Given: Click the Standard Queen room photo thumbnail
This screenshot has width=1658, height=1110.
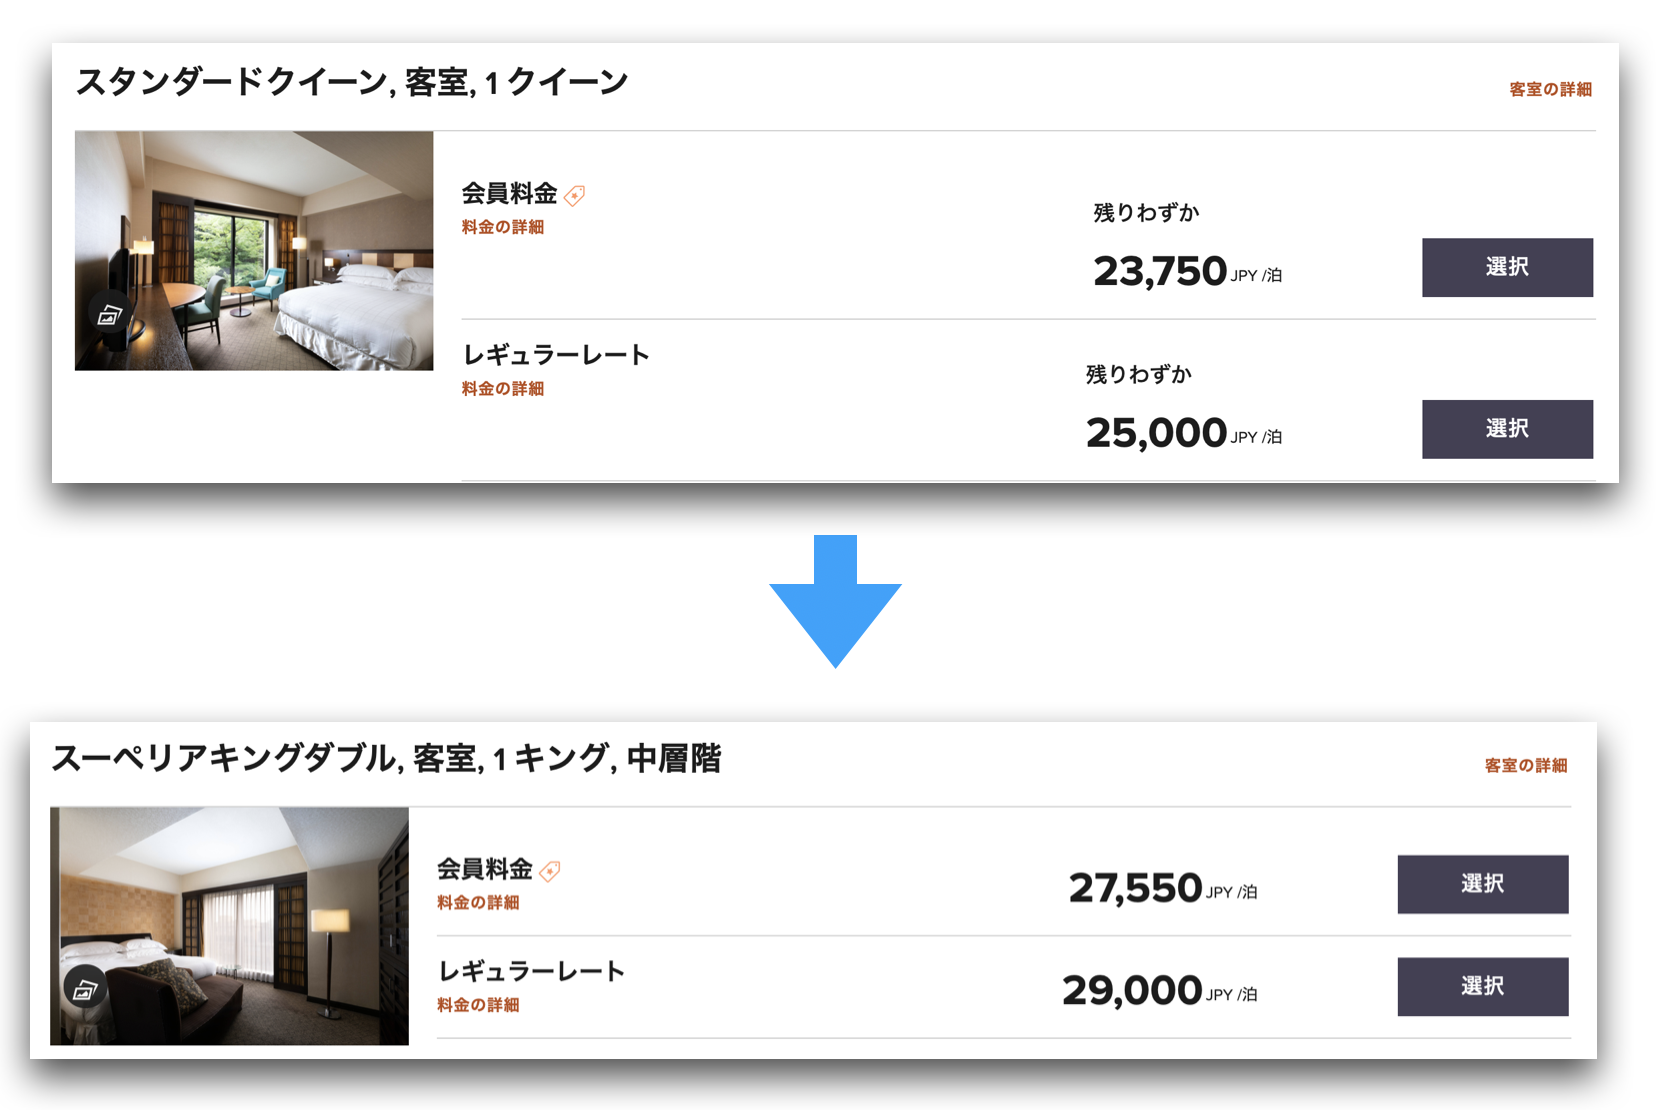Looking at the screenshot, I should pyautogui.click(x=254, y=251).
